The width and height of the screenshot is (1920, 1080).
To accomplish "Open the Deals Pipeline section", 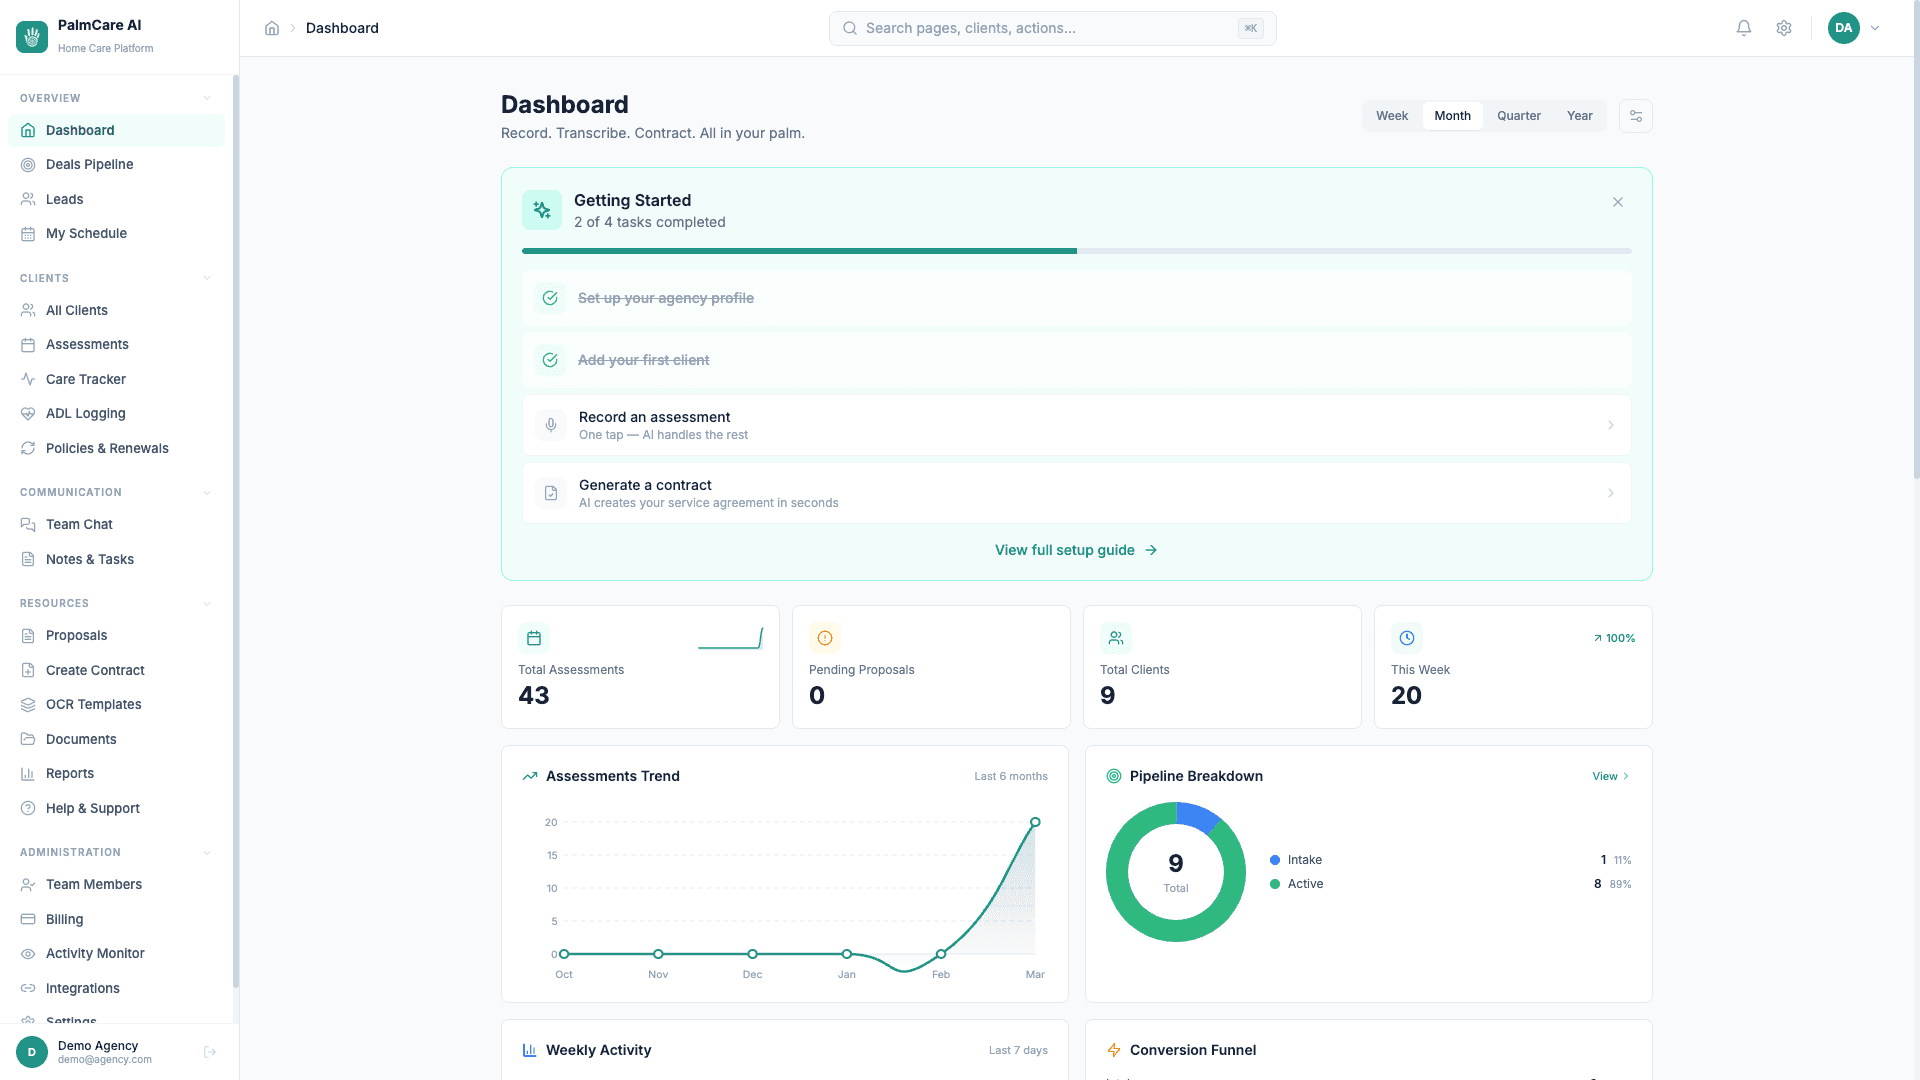I will 88,164.
